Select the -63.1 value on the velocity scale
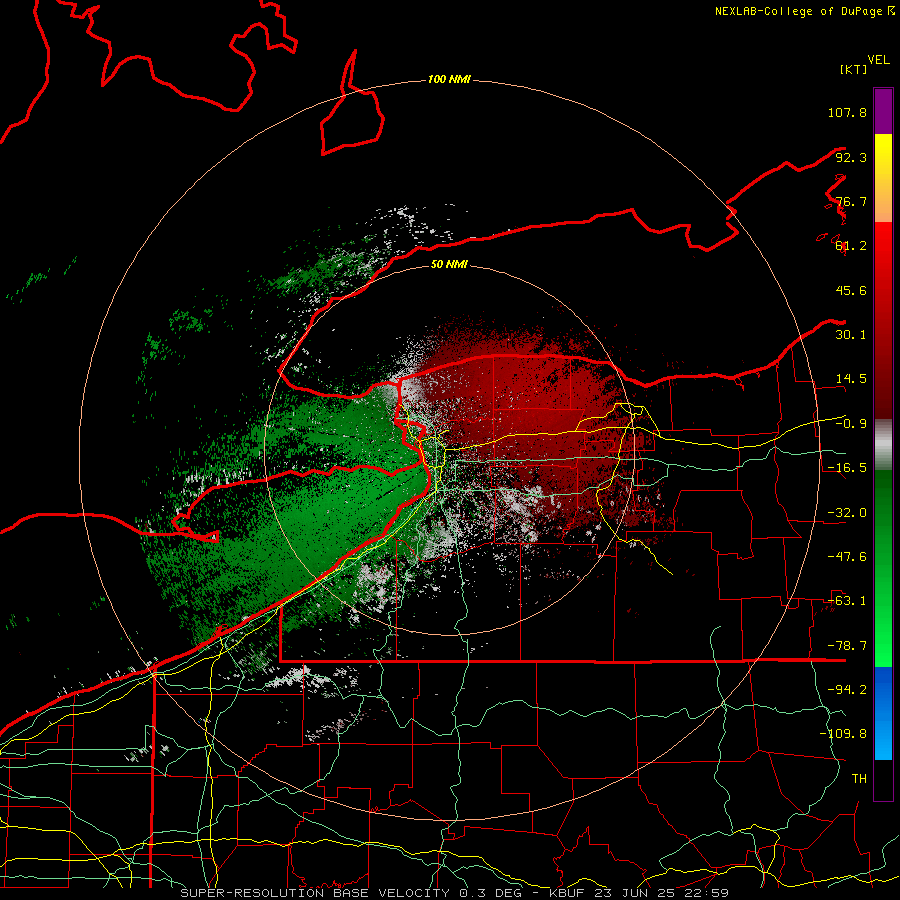The width and height of the screenshot is (900, 900). (847, 601)
